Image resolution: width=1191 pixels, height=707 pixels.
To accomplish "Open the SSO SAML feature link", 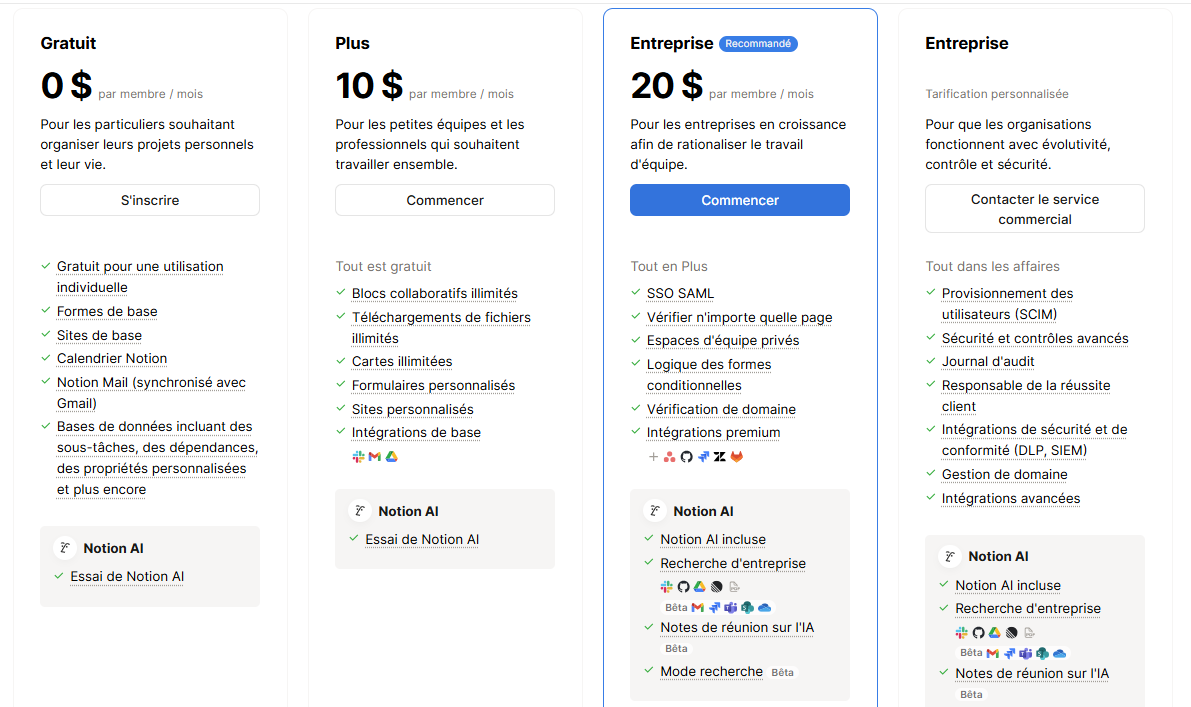I will pyautogui.click(x=680, y=293).
